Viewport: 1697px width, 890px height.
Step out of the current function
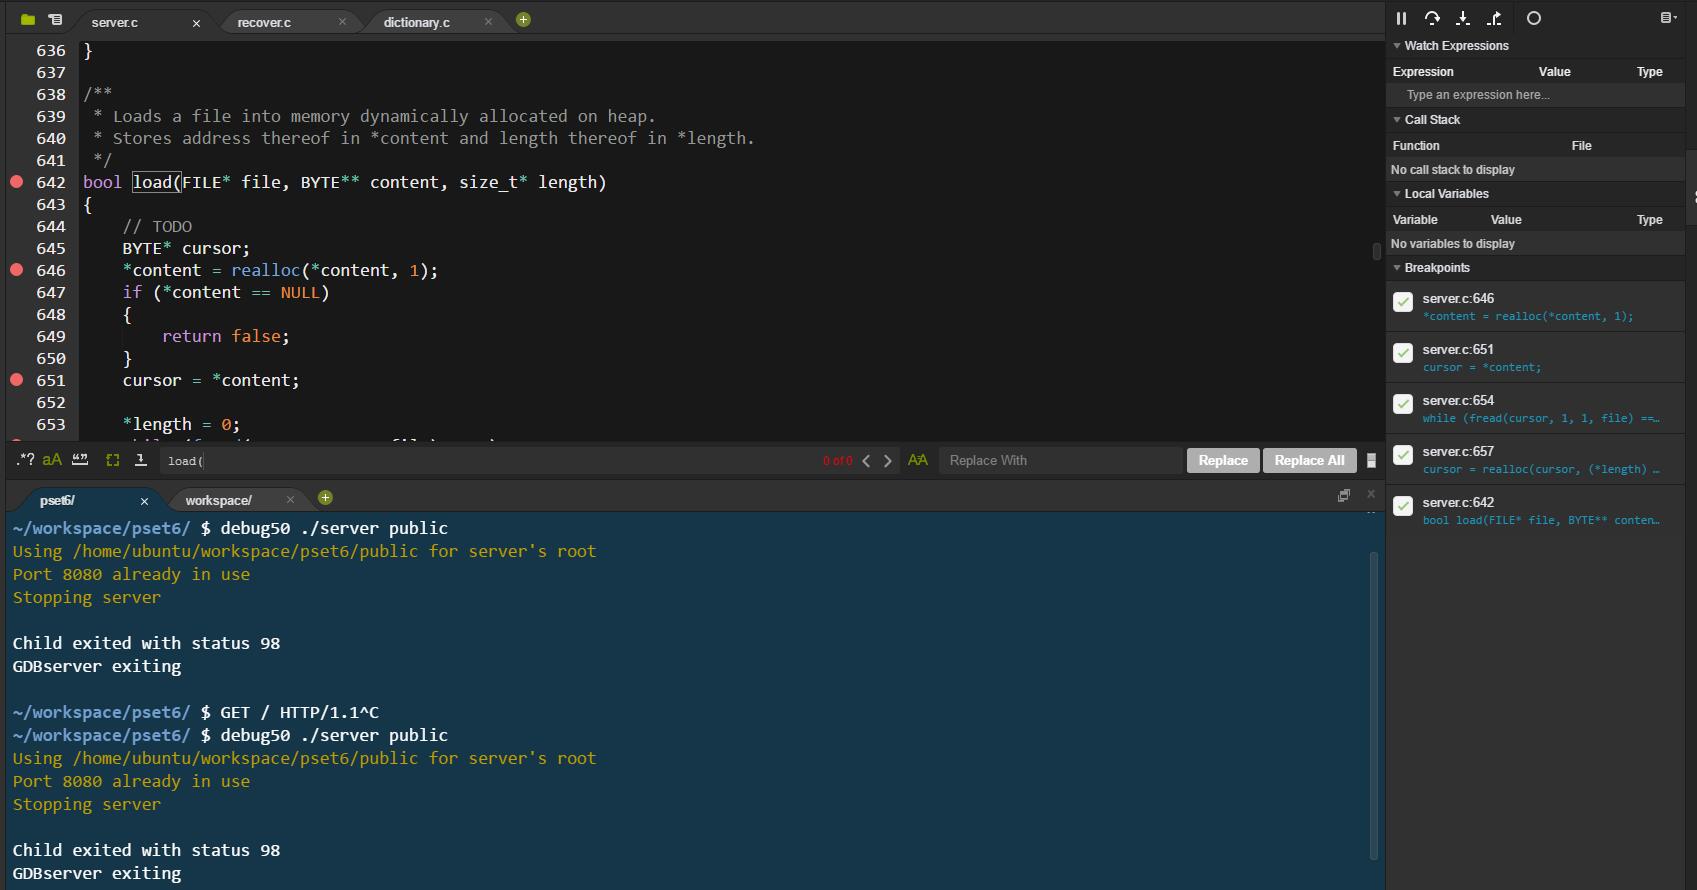point(1494,18)
